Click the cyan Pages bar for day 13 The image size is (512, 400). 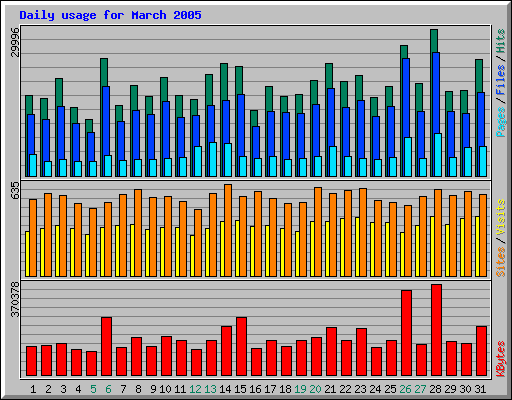pos(213,159)
